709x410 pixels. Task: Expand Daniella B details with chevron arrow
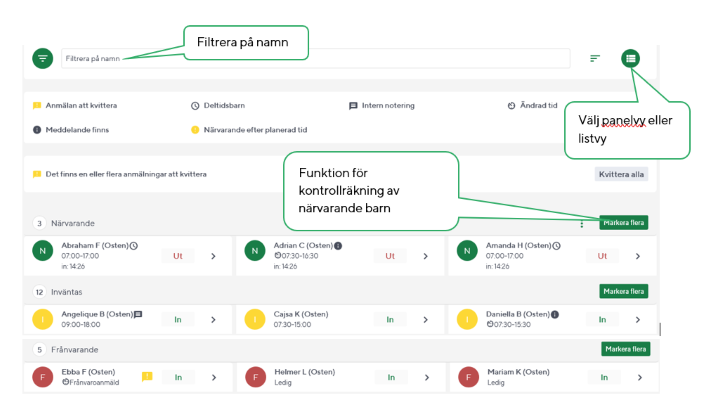pyautogui.click(x=637, y=319)
